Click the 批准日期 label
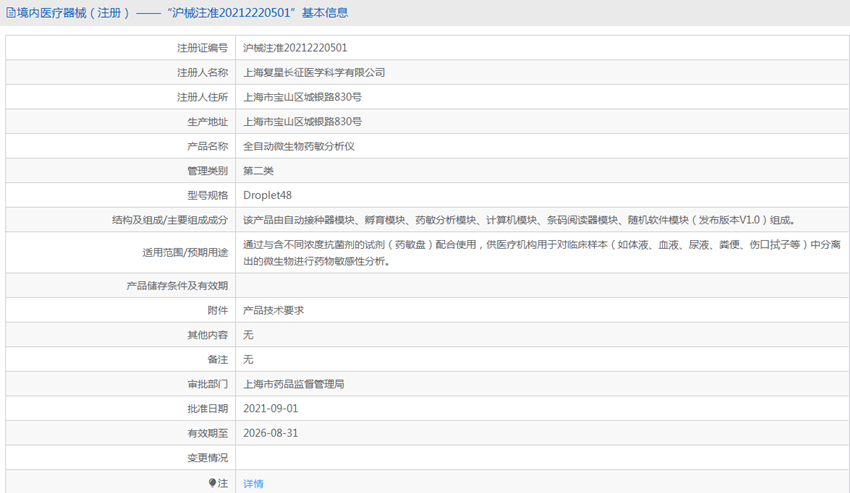The image size is (850, 493). pos(208,408)
